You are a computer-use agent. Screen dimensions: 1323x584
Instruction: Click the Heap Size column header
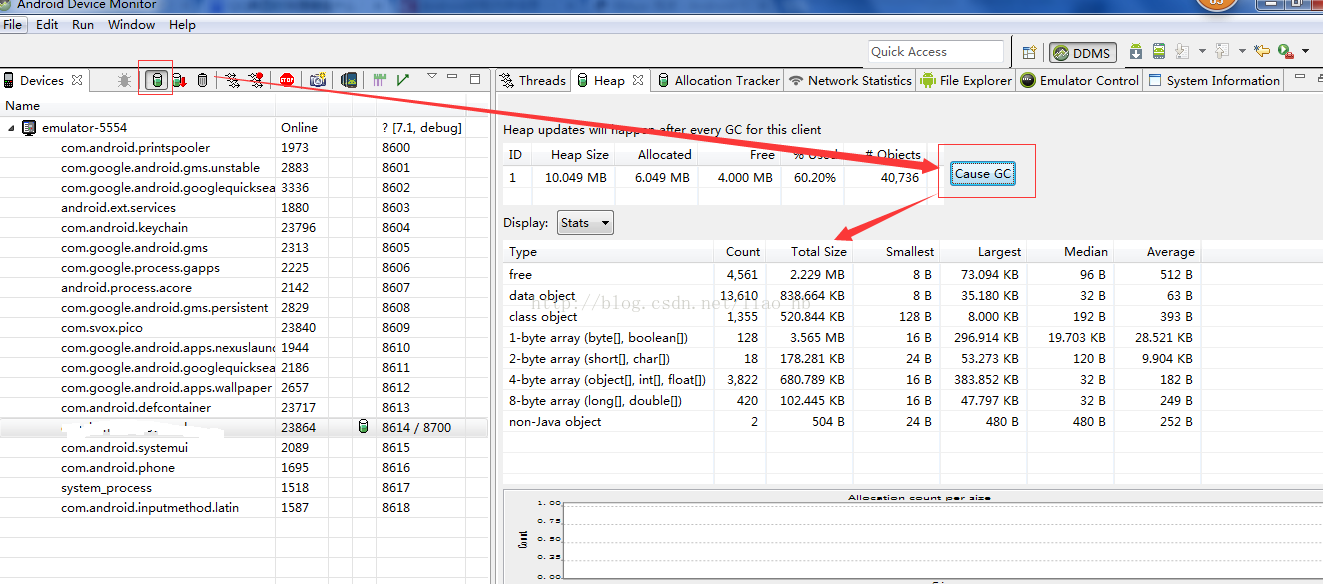click(x=572, y=154)
